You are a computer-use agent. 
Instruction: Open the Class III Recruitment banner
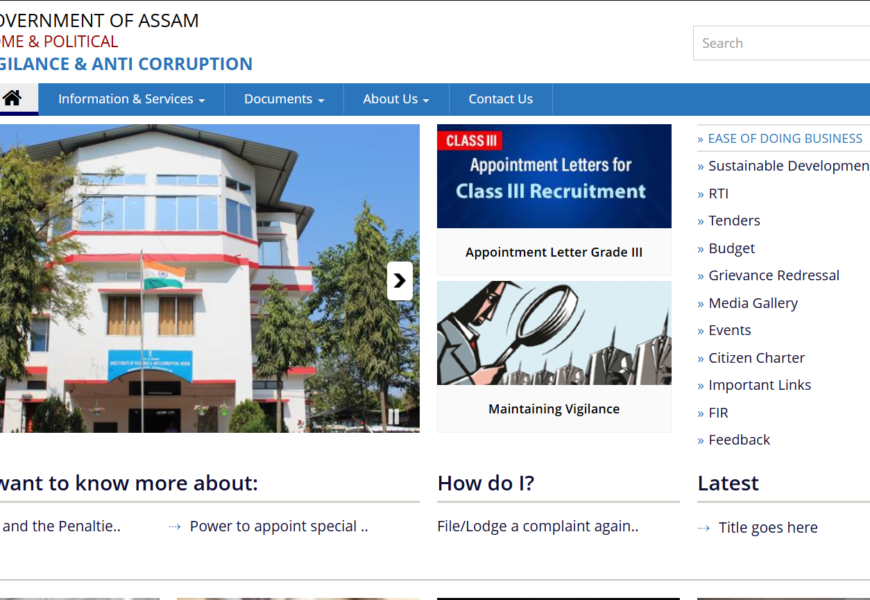click(x=554, y=176)
